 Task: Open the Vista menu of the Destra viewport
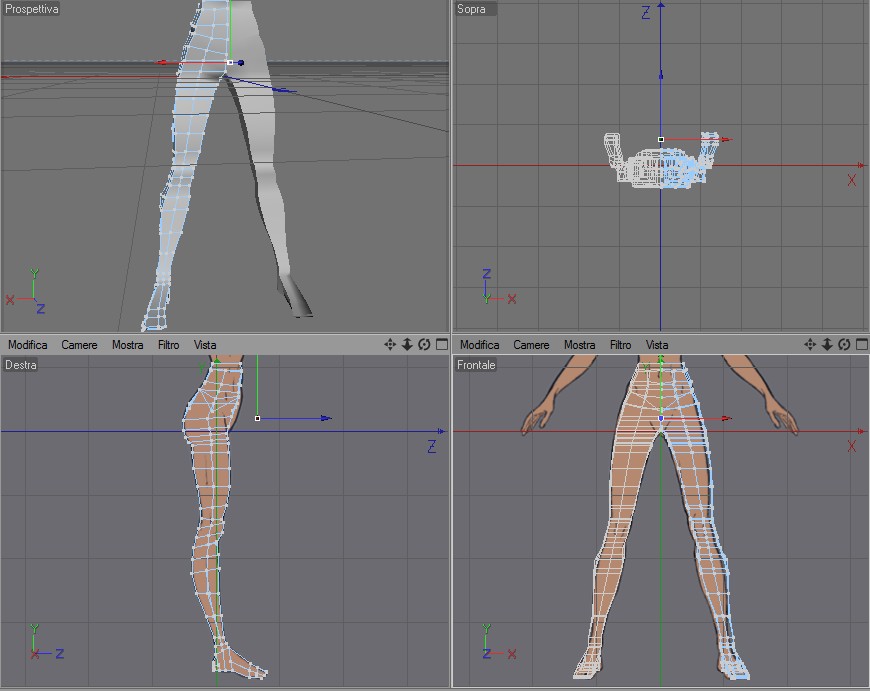click(x=205, y=345)
